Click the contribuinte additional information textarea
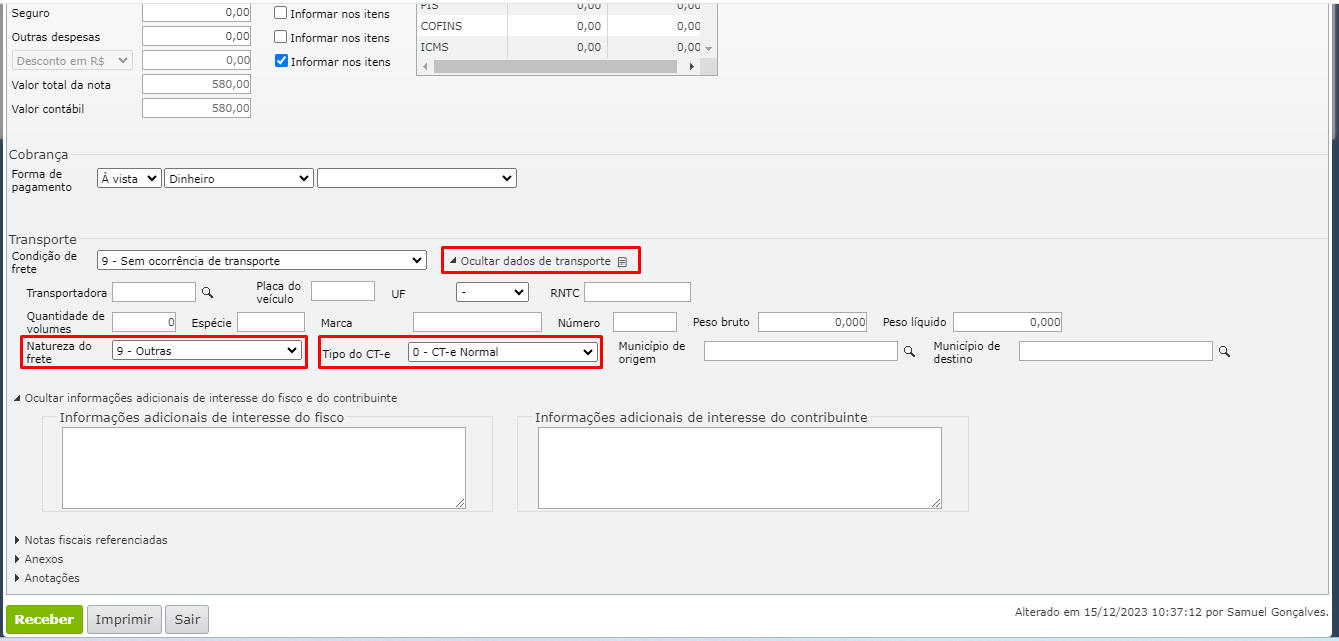The image size is (1339, 641). pos(740,468)
